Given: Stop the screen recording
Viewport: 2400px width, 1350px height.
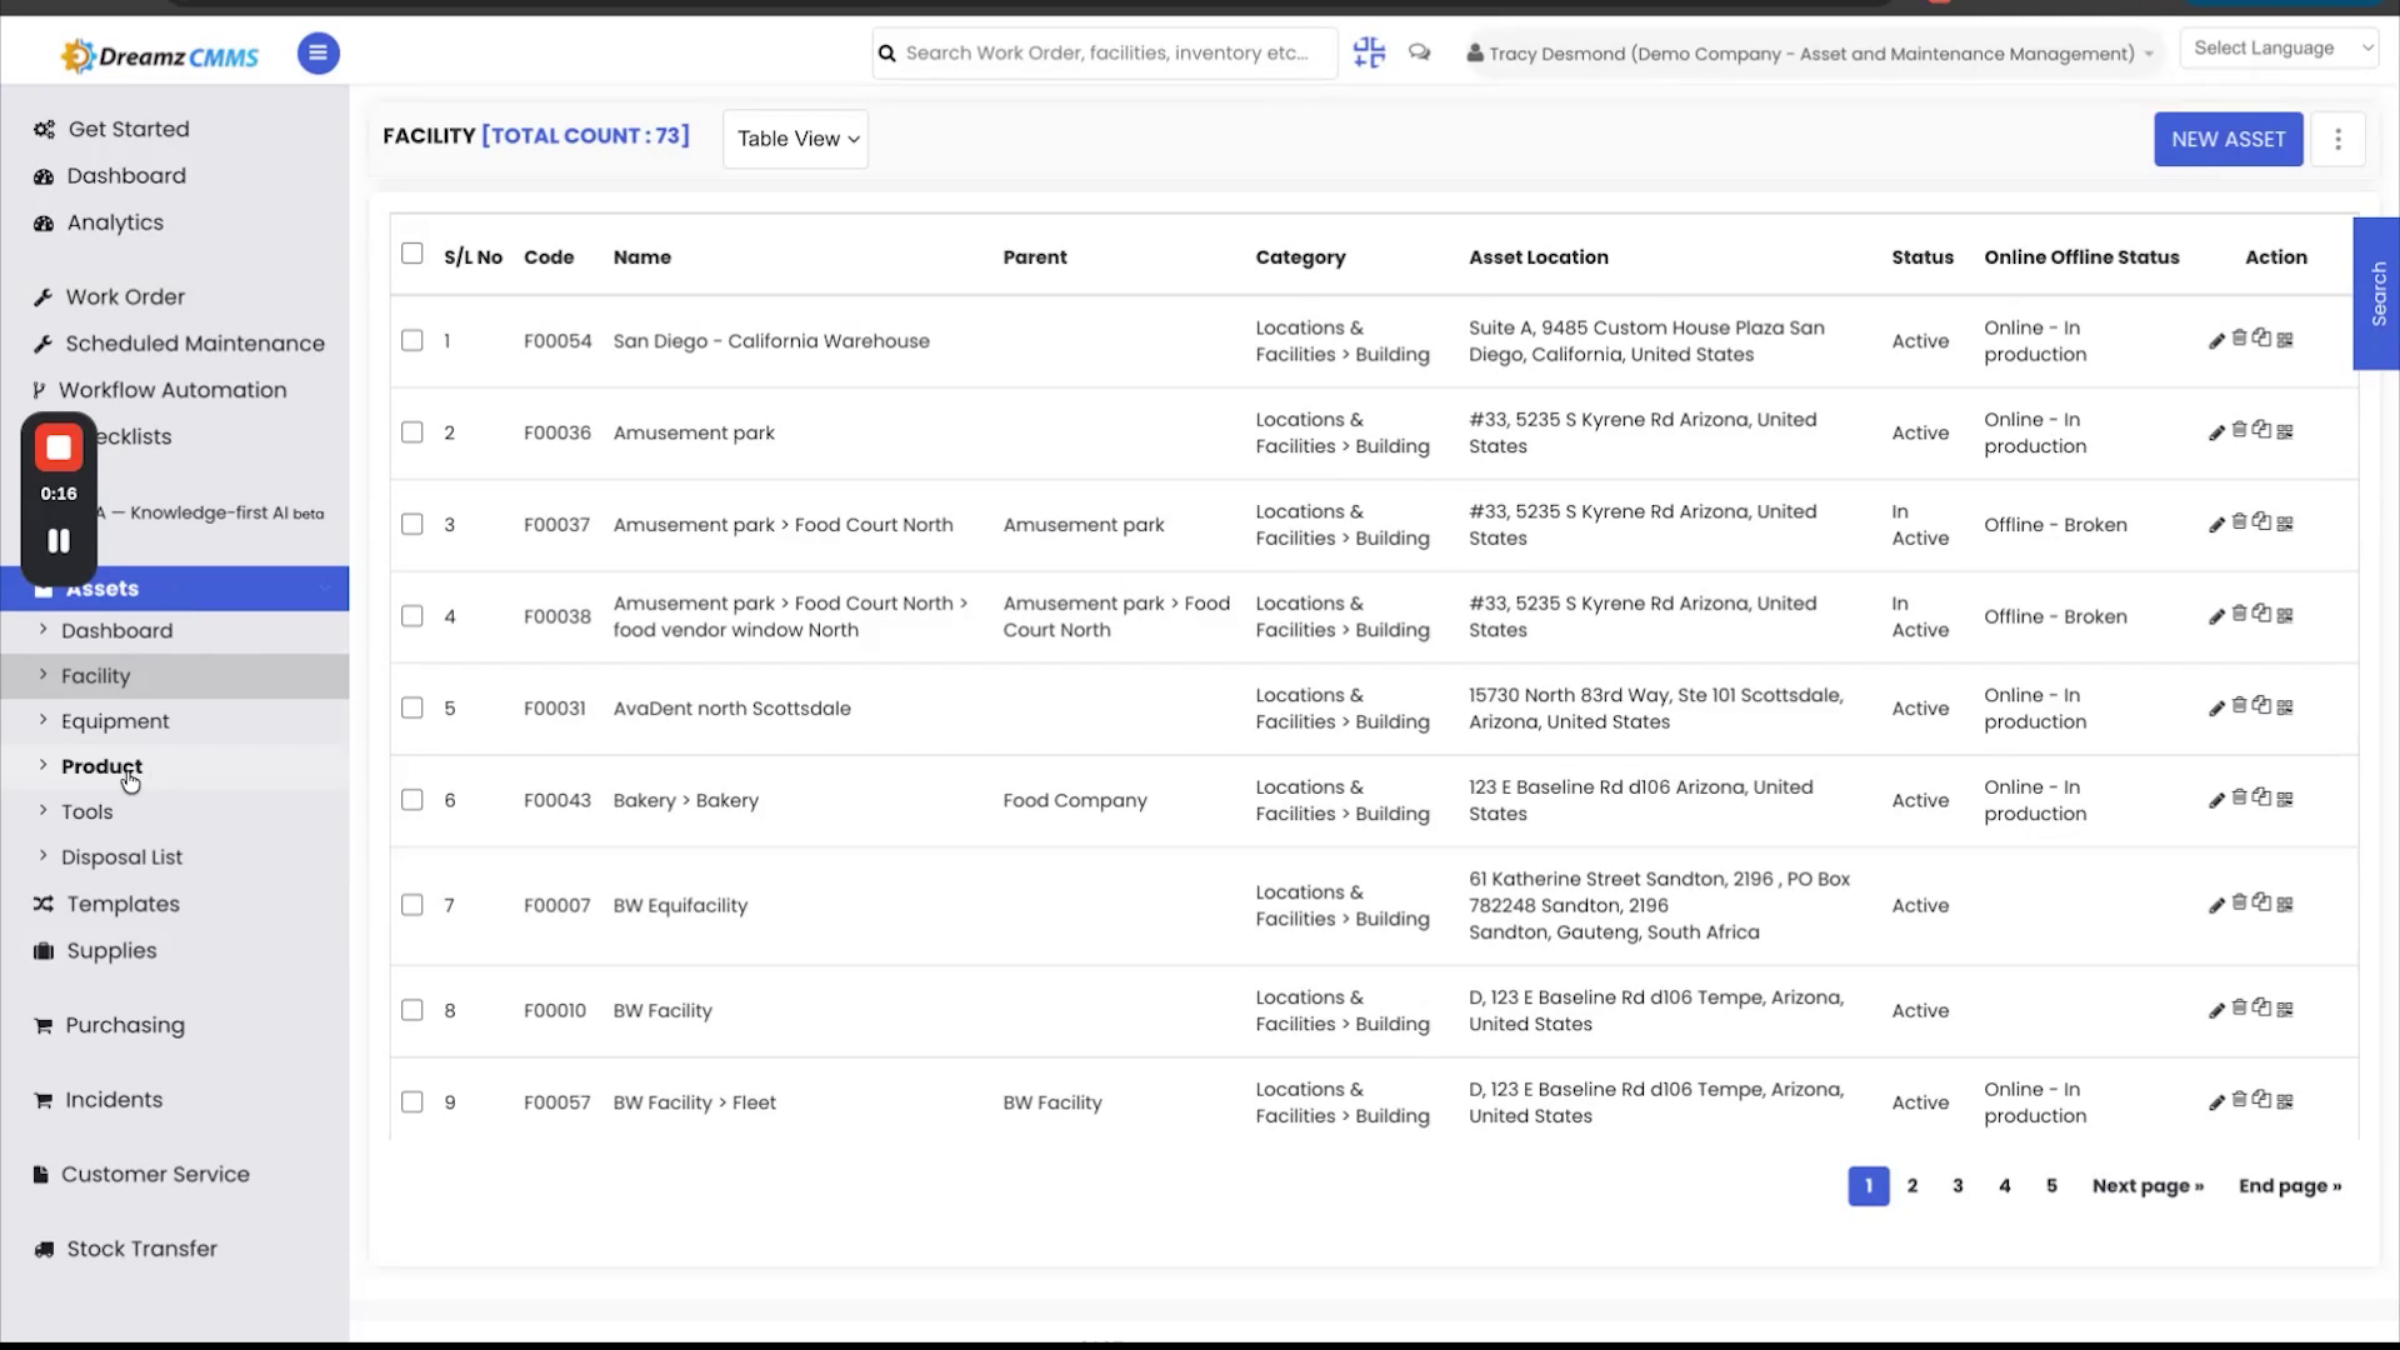Looking at the screenshot, I should pyautogui.click(x=59, y=448).
